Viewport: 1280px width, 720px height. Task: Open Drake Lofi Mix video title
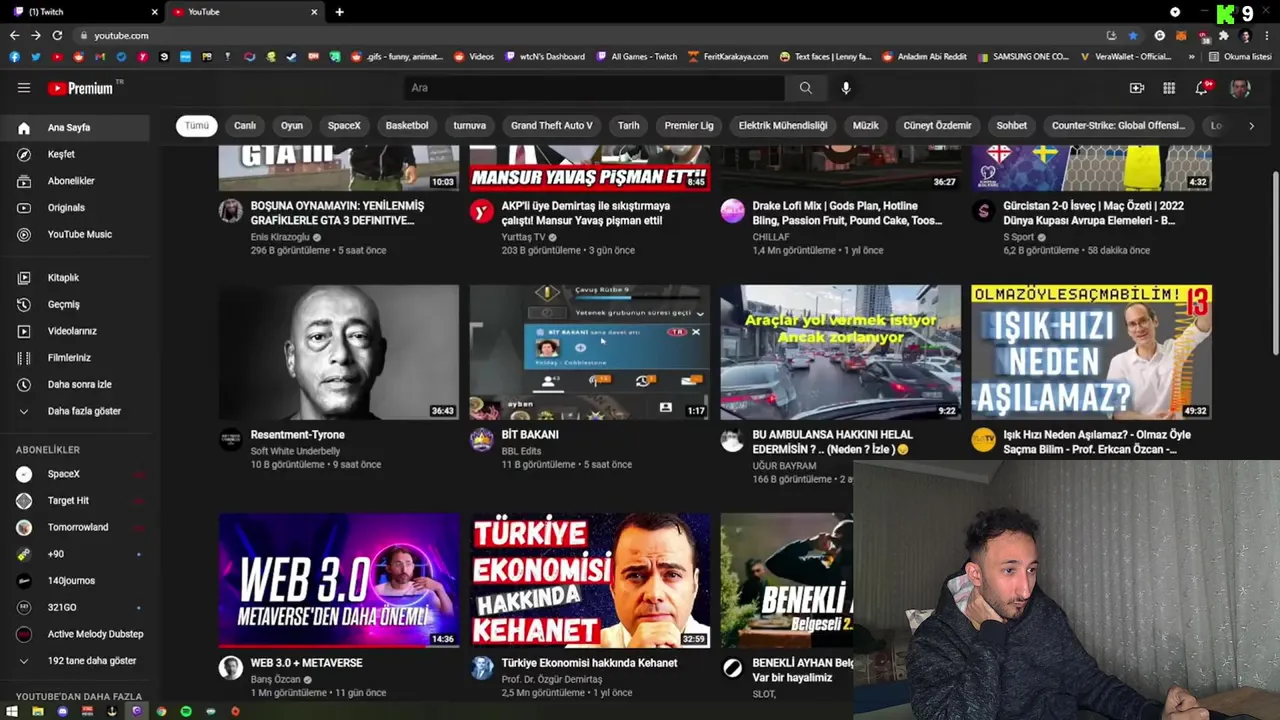[847, 213]
